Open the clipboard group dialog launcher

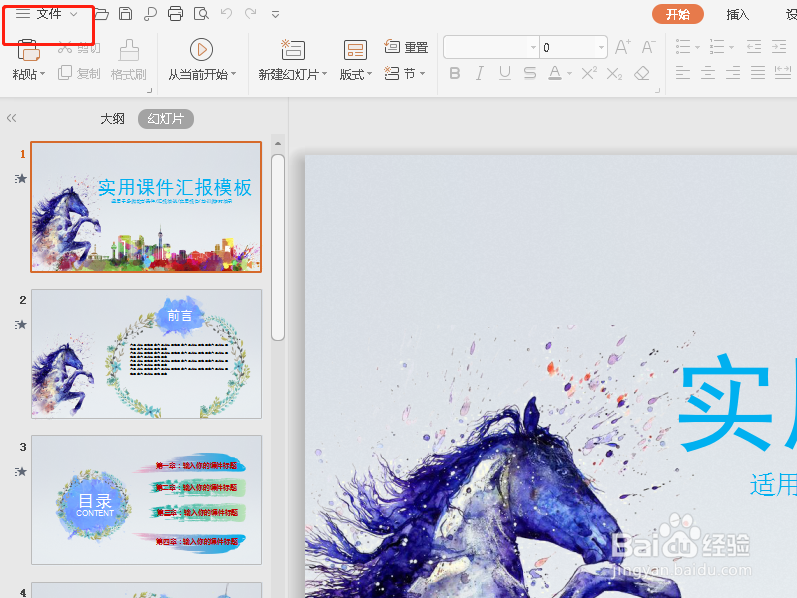point(149,91)
